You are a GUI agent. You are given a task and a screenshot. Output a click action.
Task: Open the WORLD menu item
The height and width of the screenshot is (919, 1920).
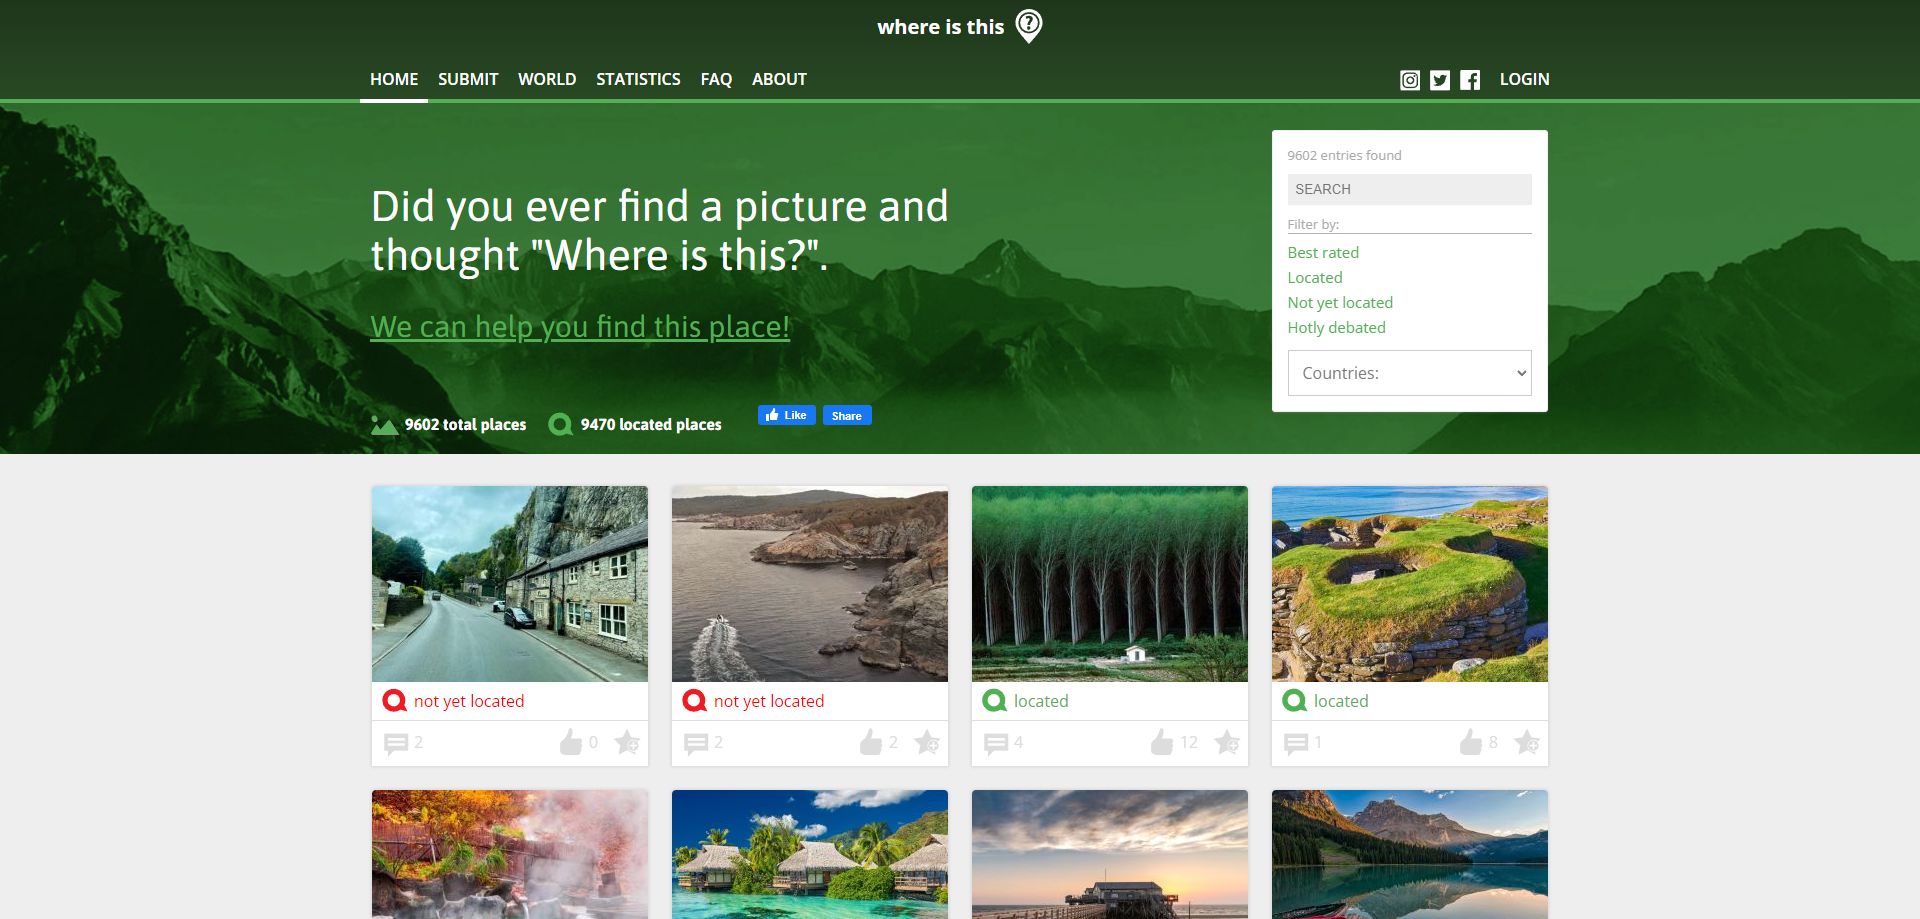pyautogui.click(x=546, y=79)
